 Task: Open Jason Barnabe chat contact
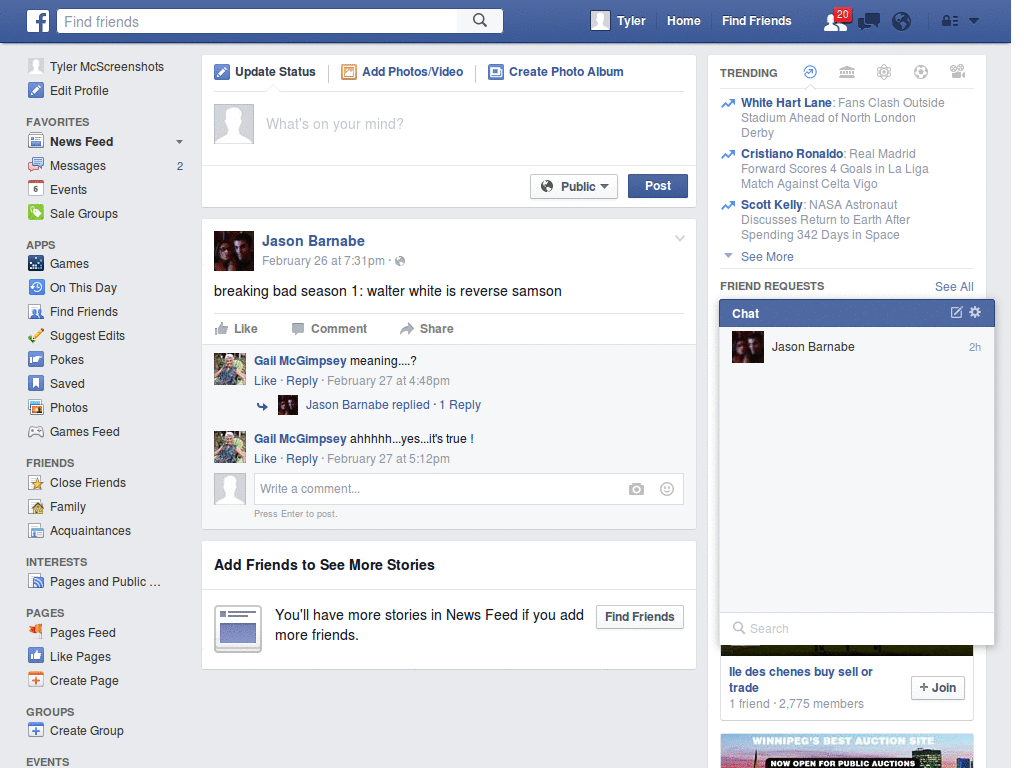tap(856, 347)
